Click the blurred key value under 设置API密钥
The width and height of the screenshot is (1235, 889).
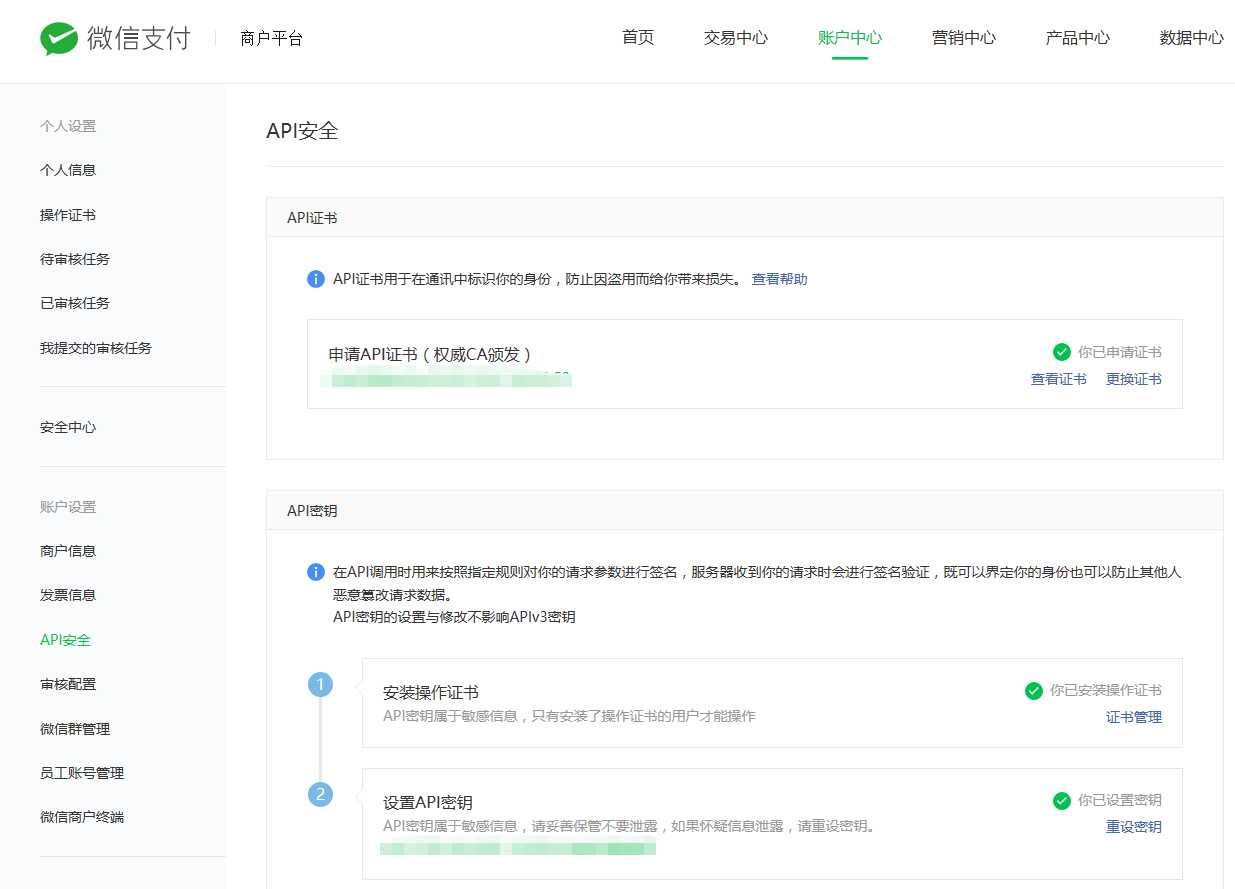518,849
